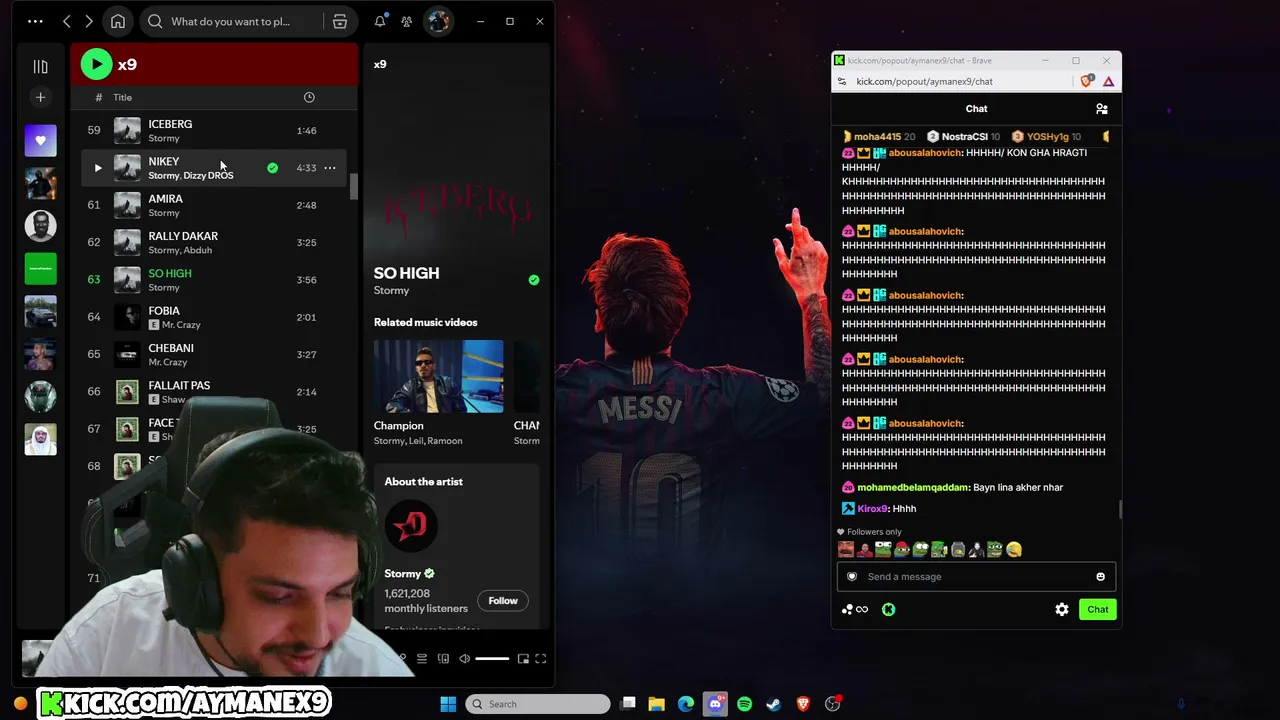This screenshot has height=720, width=1280.
Task: Enter Spotify full screen mode
Action: [x=541, y=659]
